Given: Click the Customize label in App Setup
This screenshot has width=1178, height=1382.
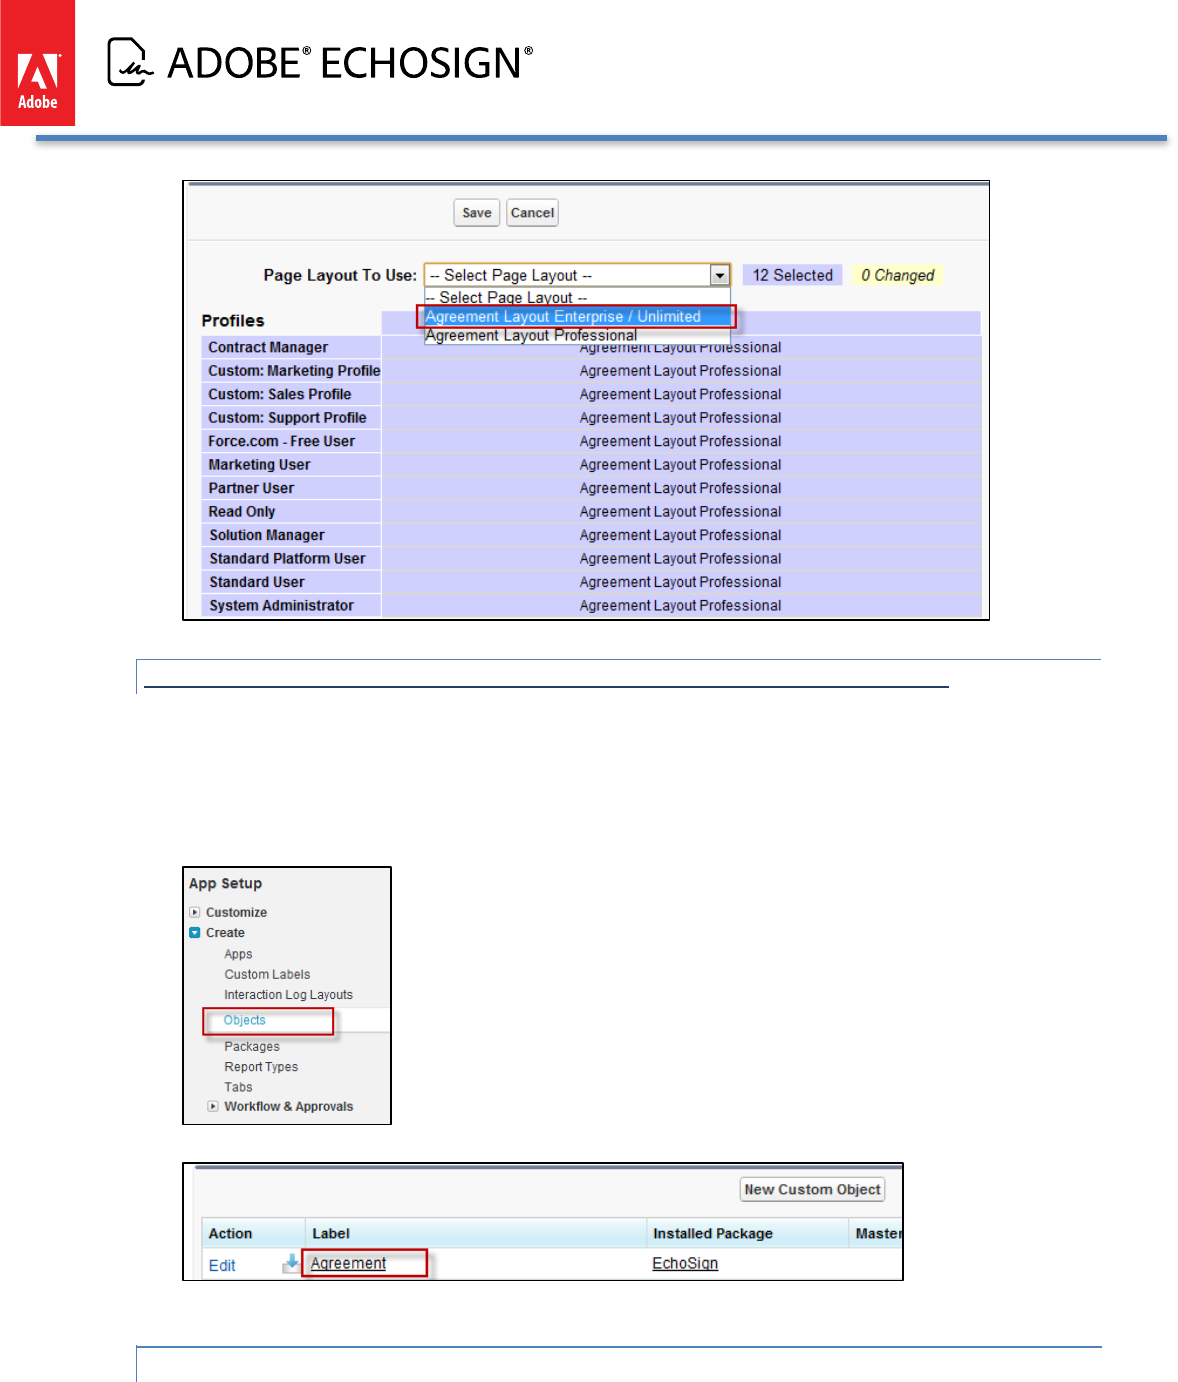Looking at the screenshot, I should click(236, 912).
